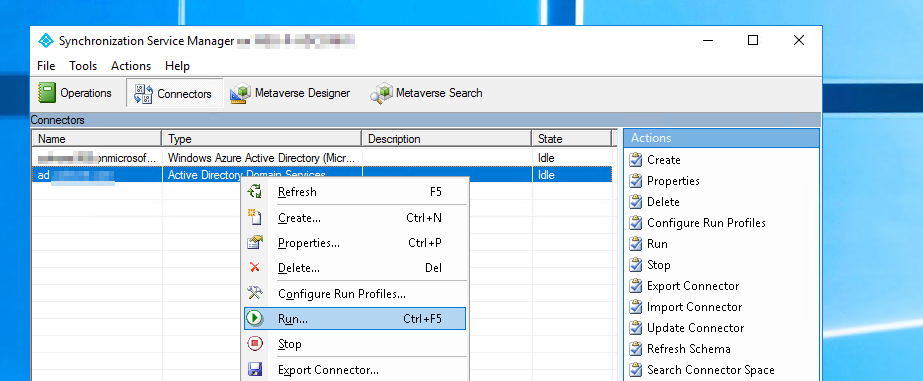Open the Tools menu
Screen dimensions: 923x381
(83, 66)
